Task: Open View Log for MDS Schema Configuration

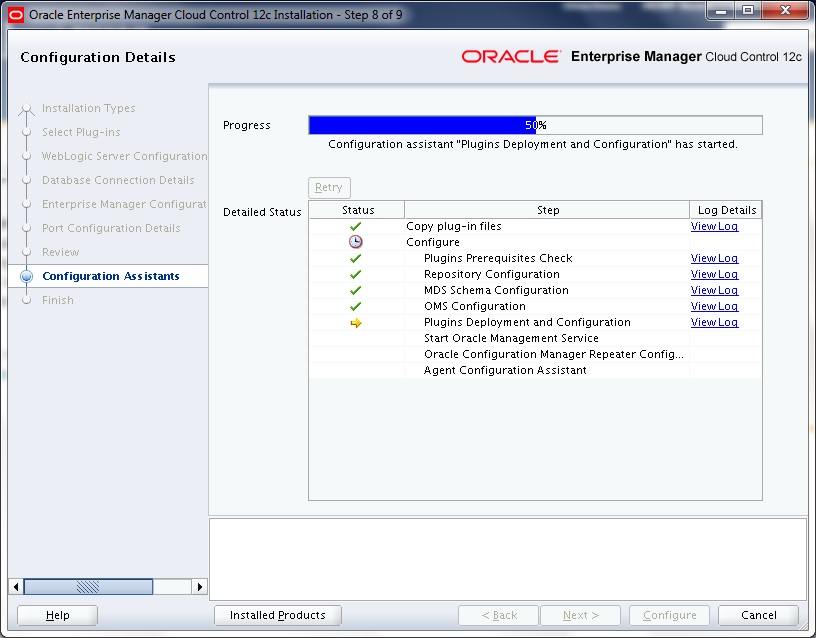Action: (x=714, y=290)
